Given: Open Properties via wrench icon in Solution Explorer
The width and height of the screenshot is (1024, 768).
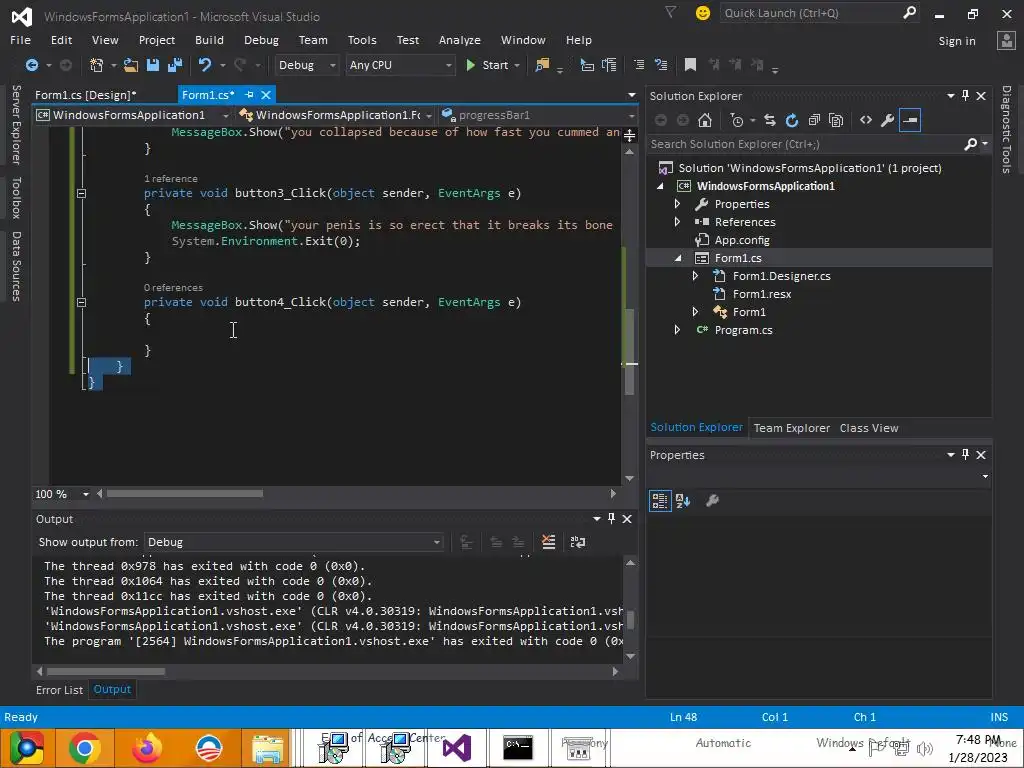Looking at the screenshot, I should pyautogui.click(x=888, y=120).
